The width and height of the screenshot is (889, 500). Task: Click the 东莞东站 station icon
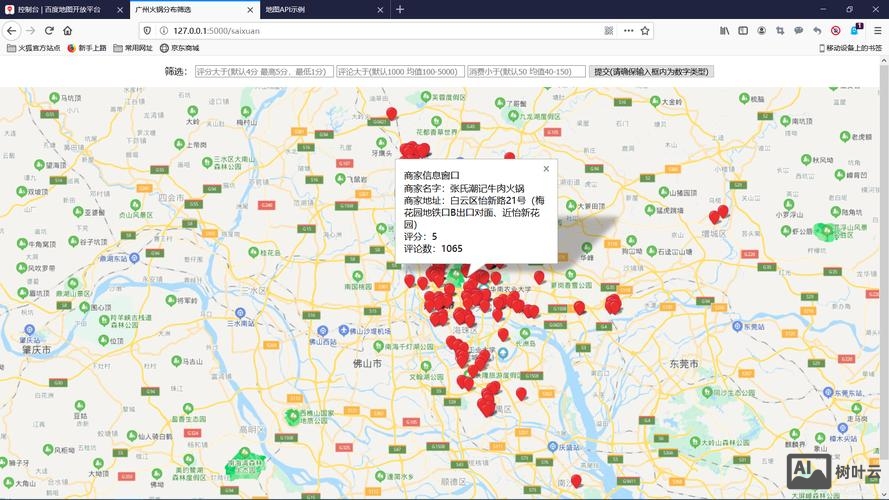tap(828, 392)
